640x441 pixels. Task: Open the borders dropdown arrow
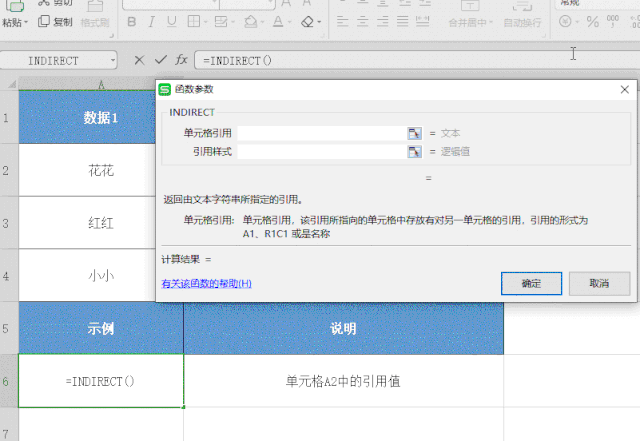click(205, 22)
